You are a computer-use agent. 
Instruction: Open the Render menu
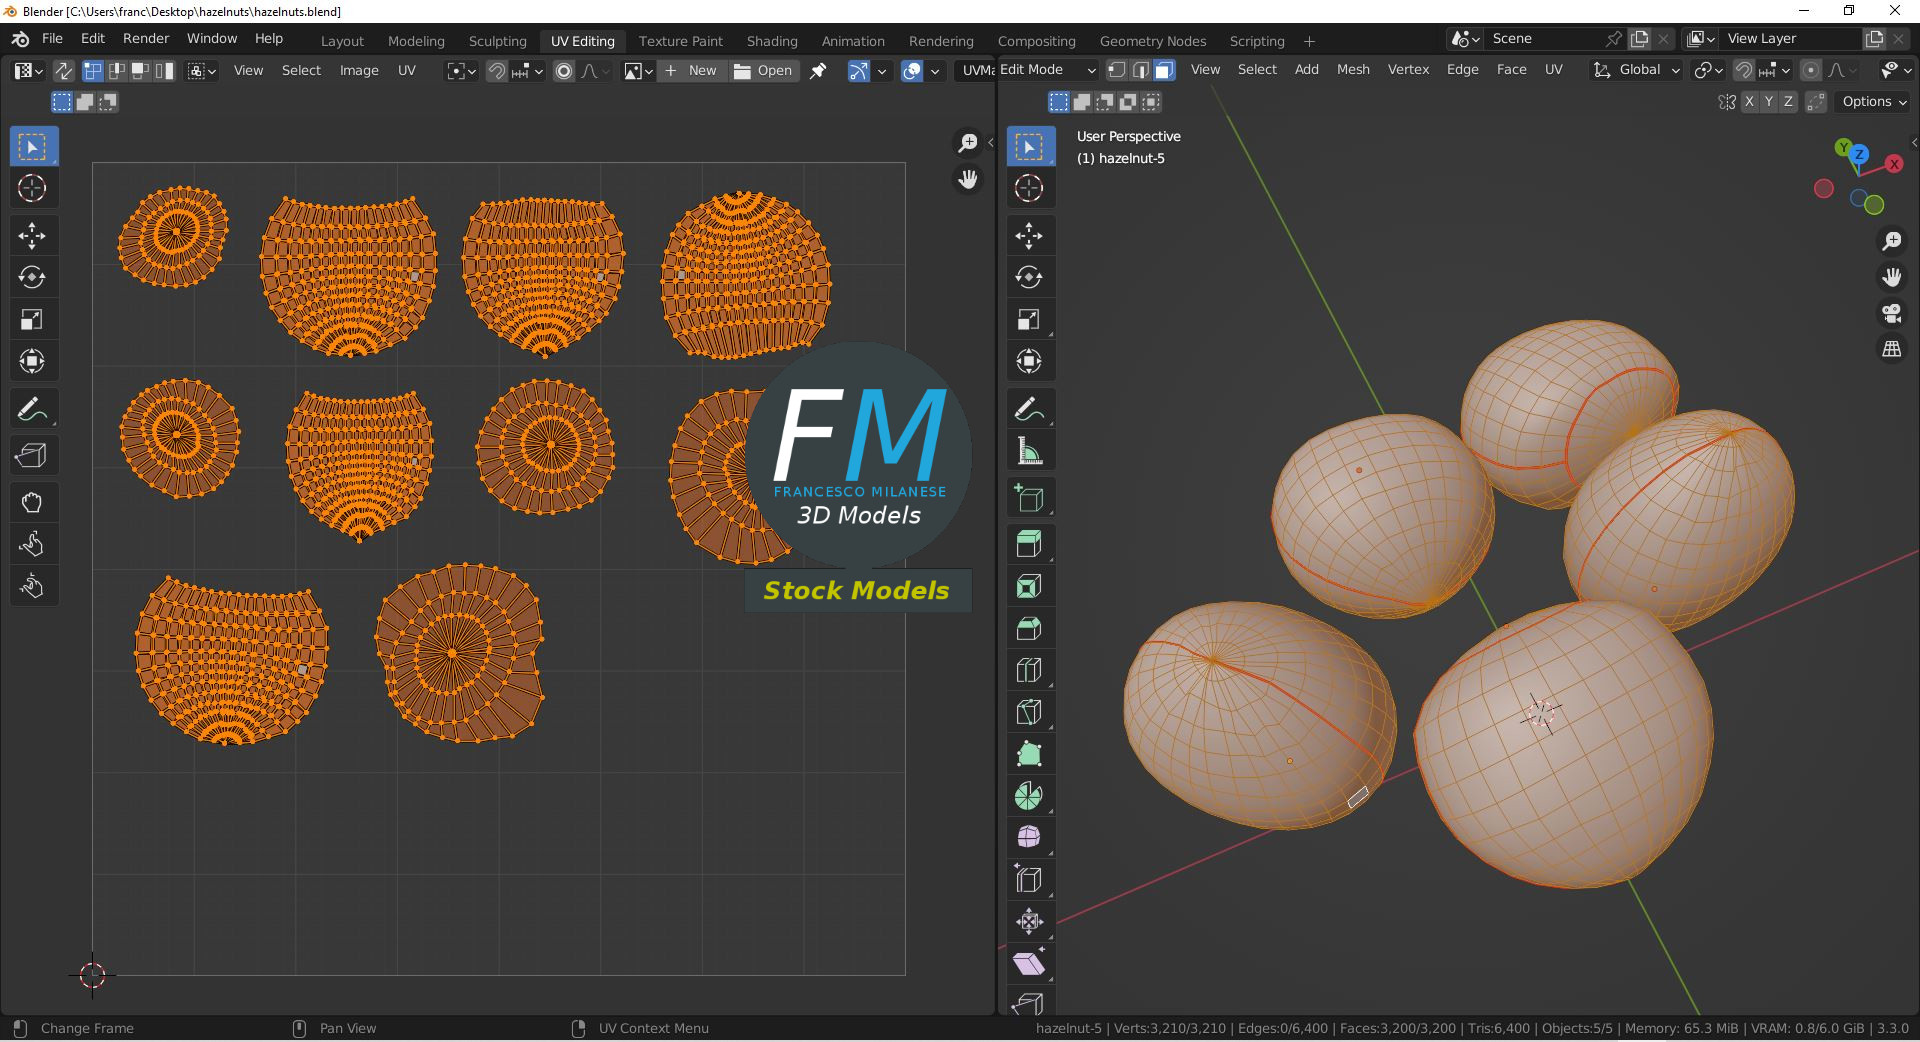click(x=146, y=38)
